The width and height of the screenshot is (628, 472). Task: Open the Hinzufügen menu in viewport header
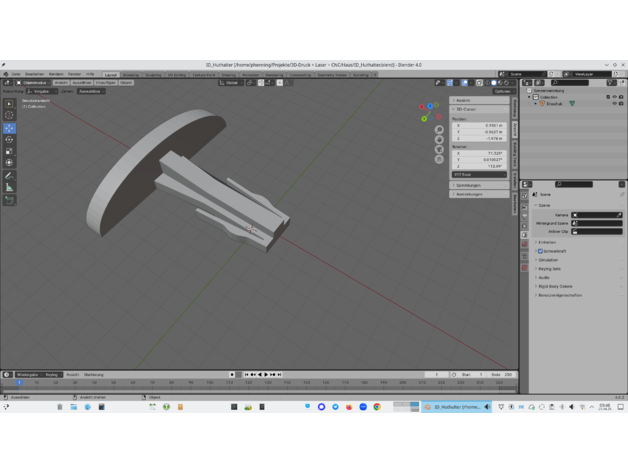pos(106,83)
